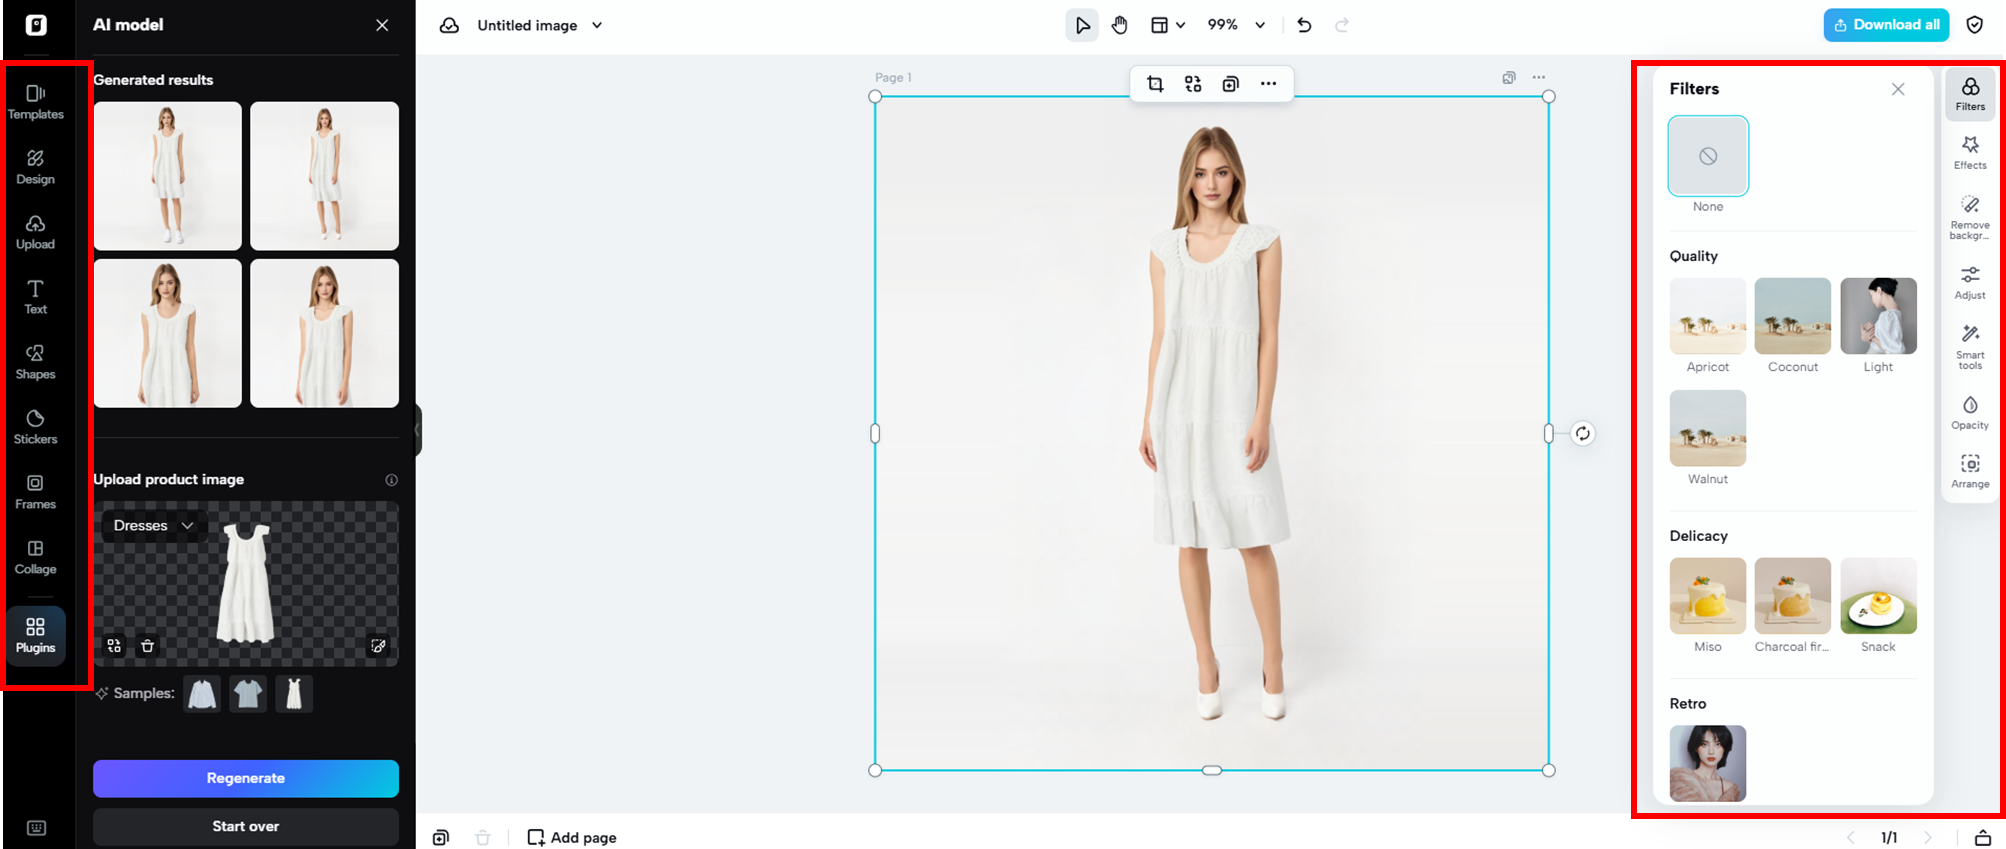Activate the hand pan tool
2006x849 pixels.
1120,25
